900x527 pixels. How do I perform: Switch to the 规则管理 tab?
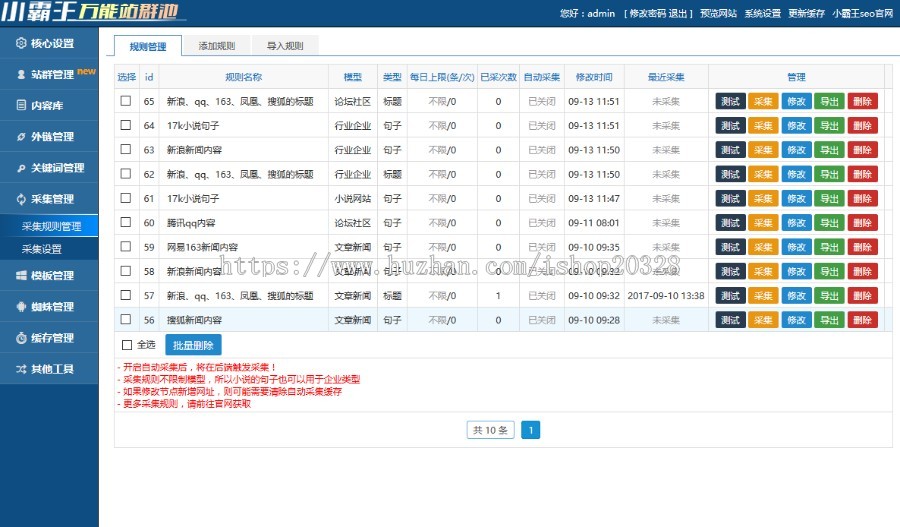(x=148, y=46)
